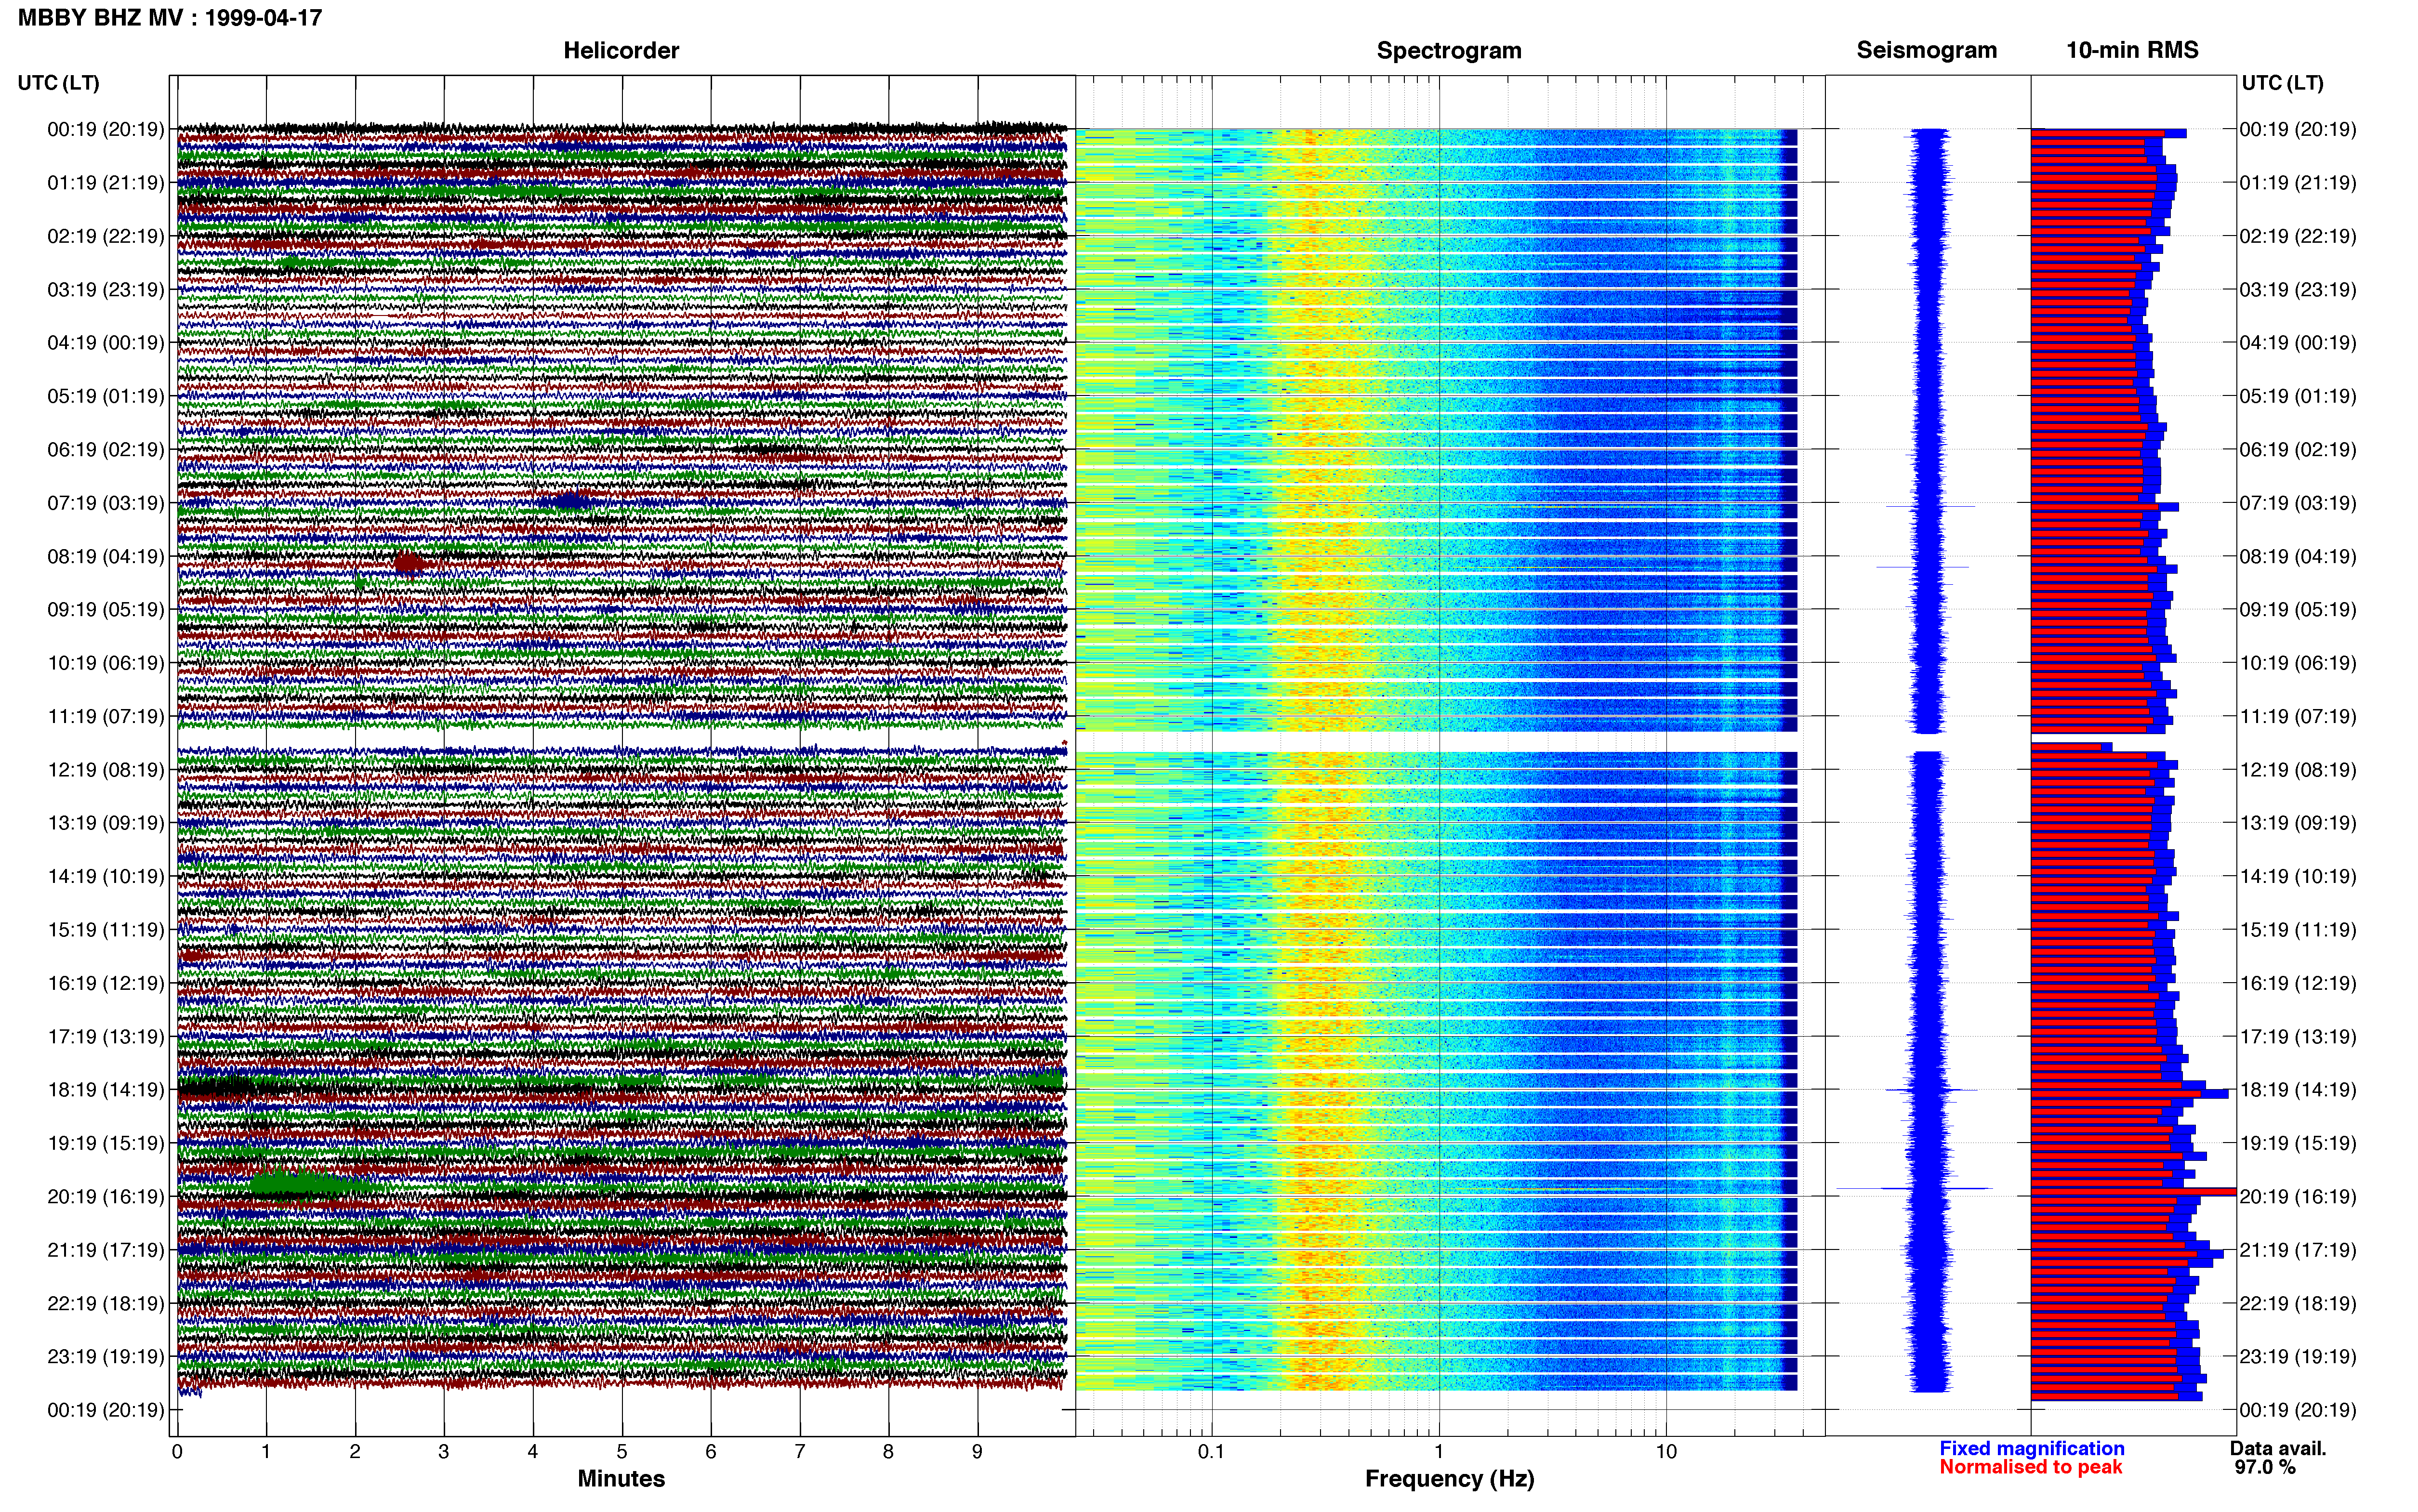Click the '10' Hz frequency tick label
2418x1512 pixels.
click(x=1666, y=1451)
